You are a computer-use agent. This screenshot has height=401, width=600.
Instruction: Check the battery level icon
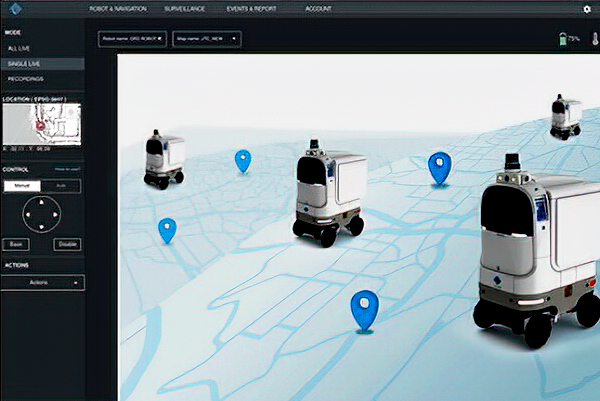pyautogui.click(x=562, y=39)
